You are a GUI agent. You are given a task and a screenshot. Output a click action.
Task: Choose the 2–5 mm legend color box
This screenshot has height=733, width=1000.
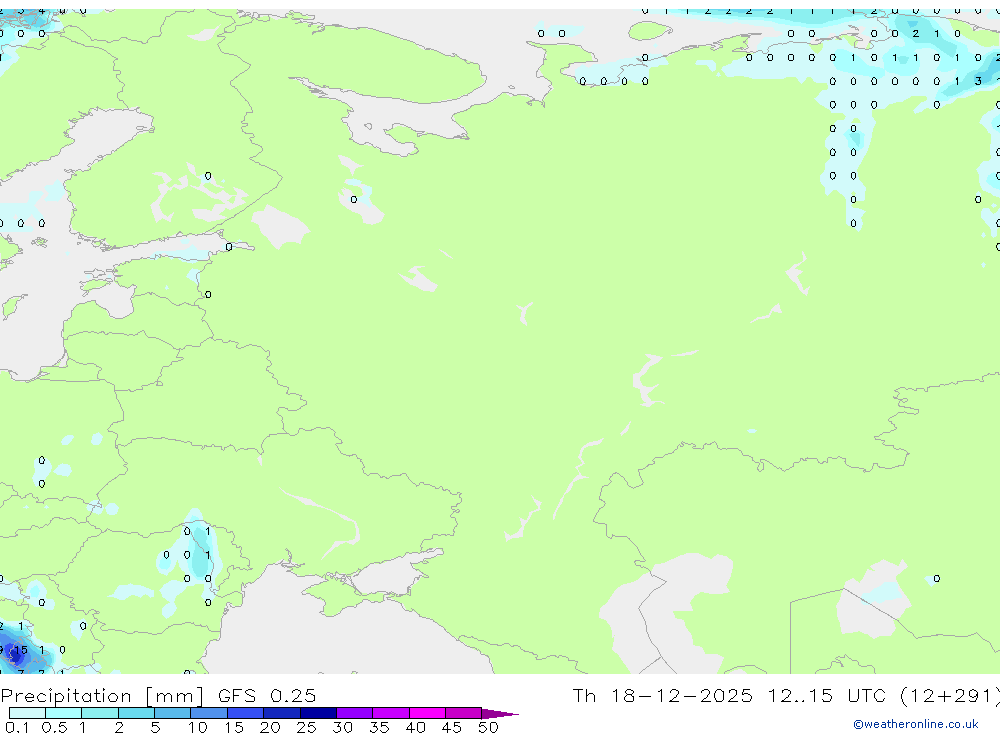pyautogui.click(x=136, y=713)
